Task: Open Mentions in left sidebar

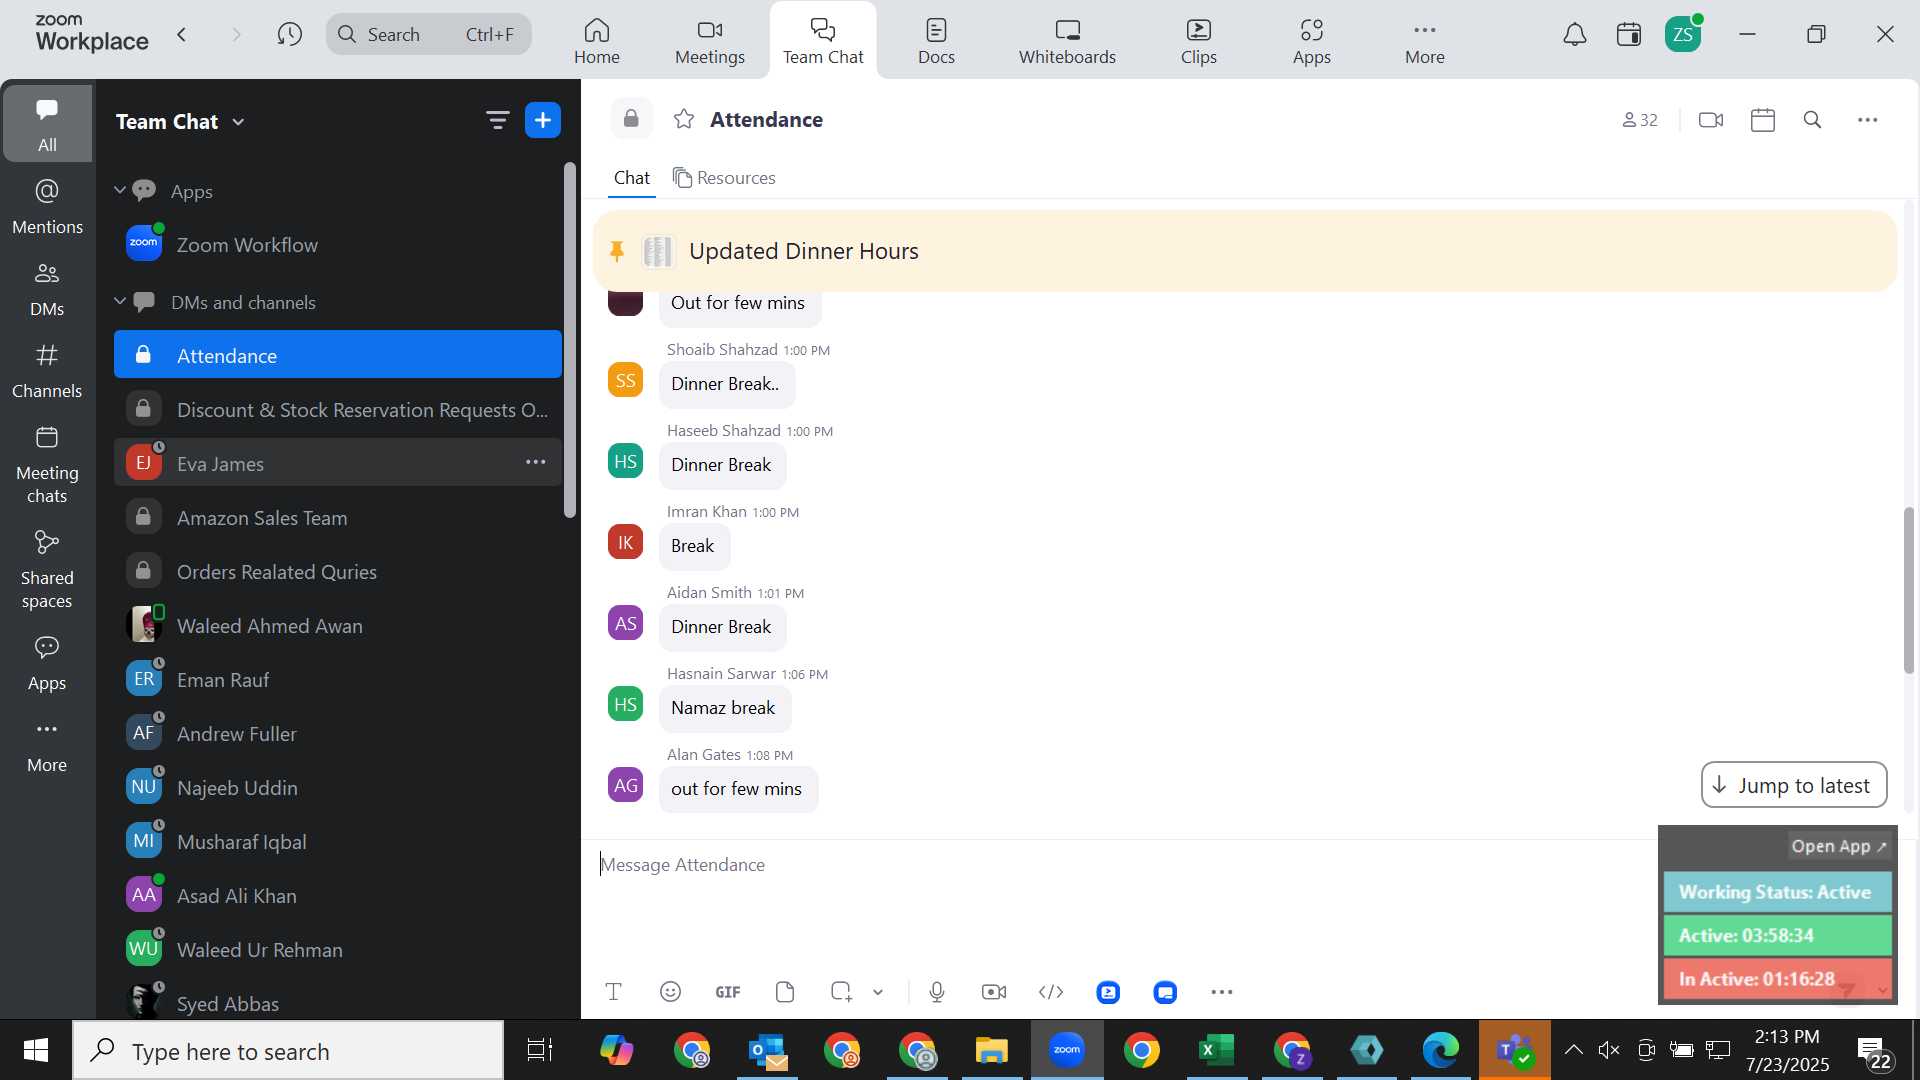Action: (47, 207)
